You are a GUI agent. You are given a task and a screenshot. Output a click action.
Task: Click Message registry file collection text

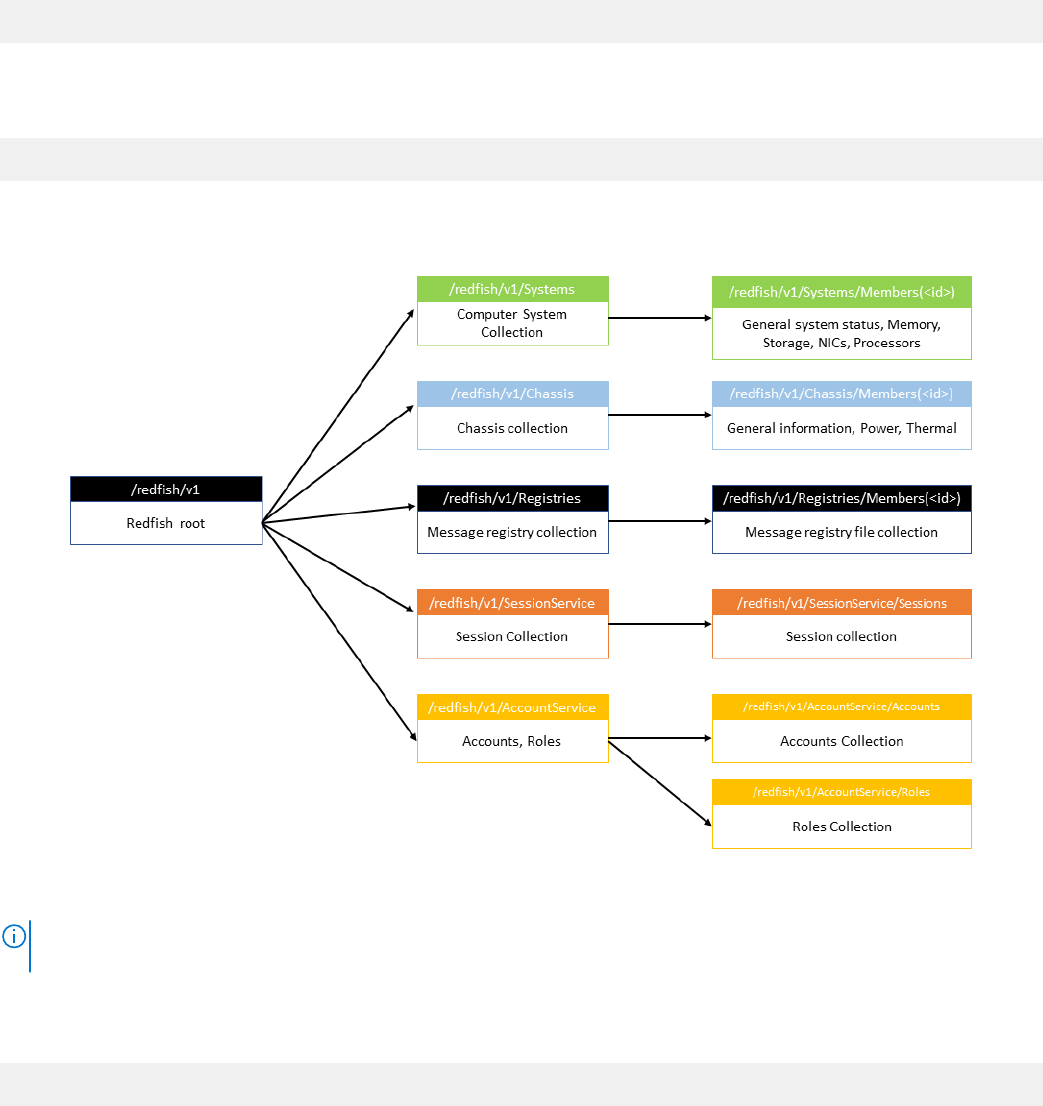point(841,533)
